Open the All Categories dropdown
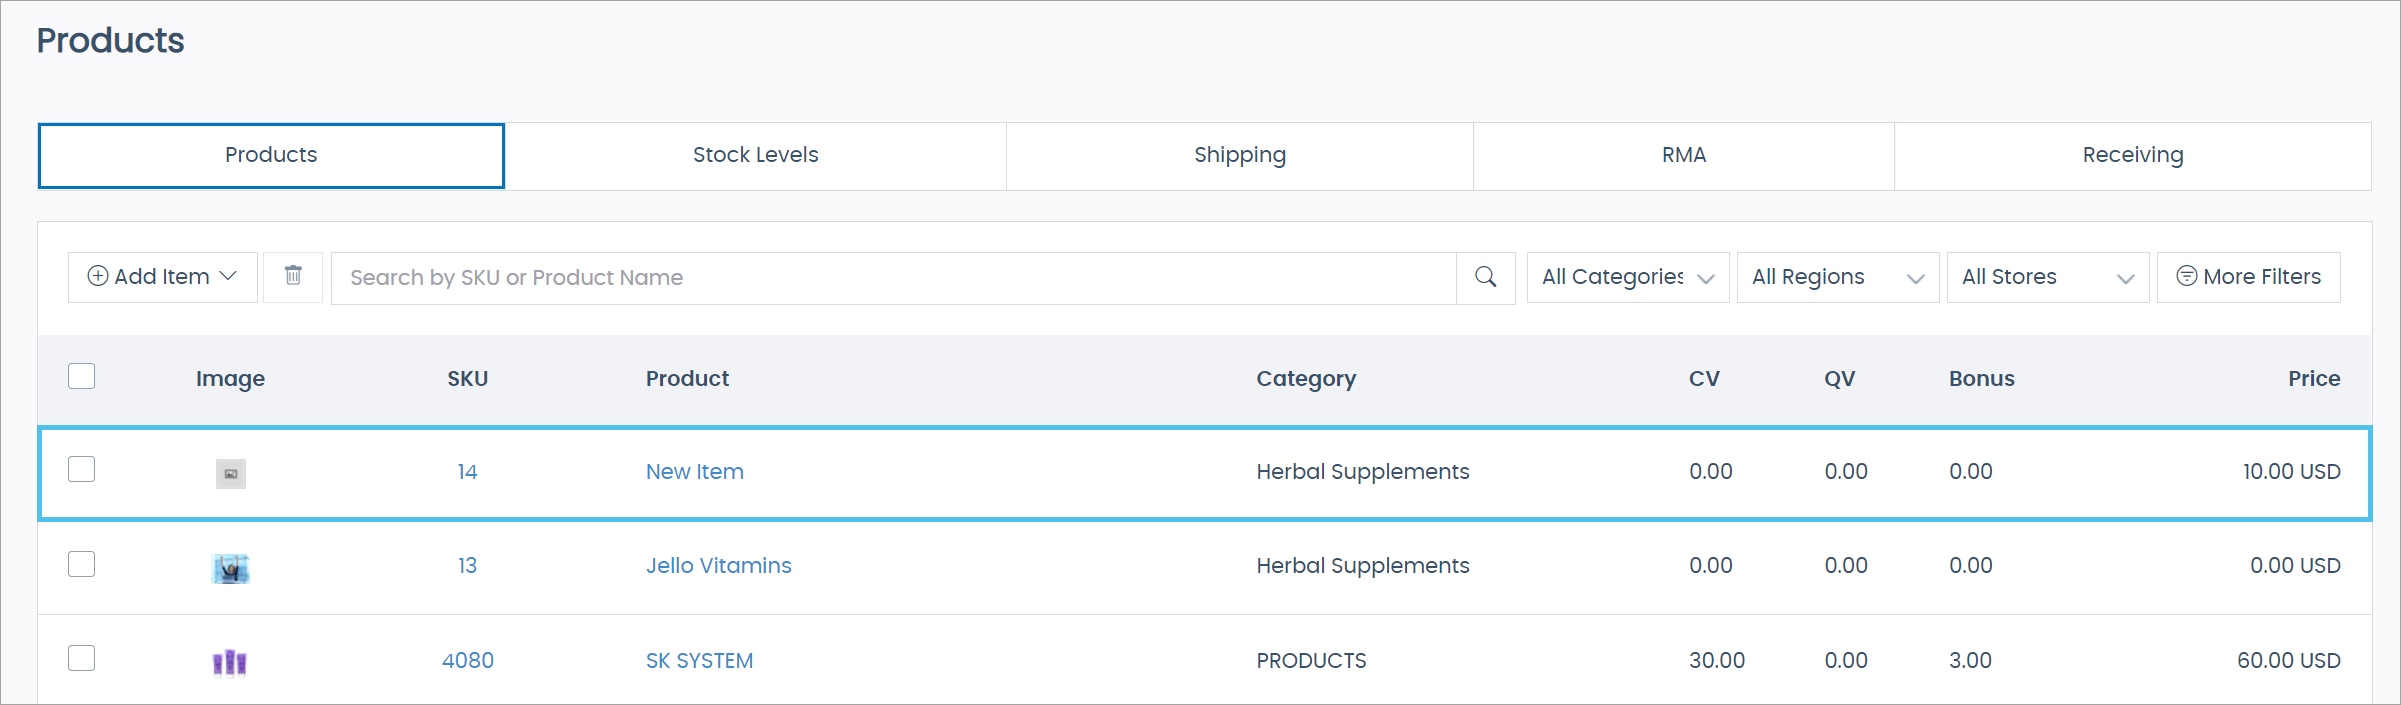 click(x=1627, y=276)
